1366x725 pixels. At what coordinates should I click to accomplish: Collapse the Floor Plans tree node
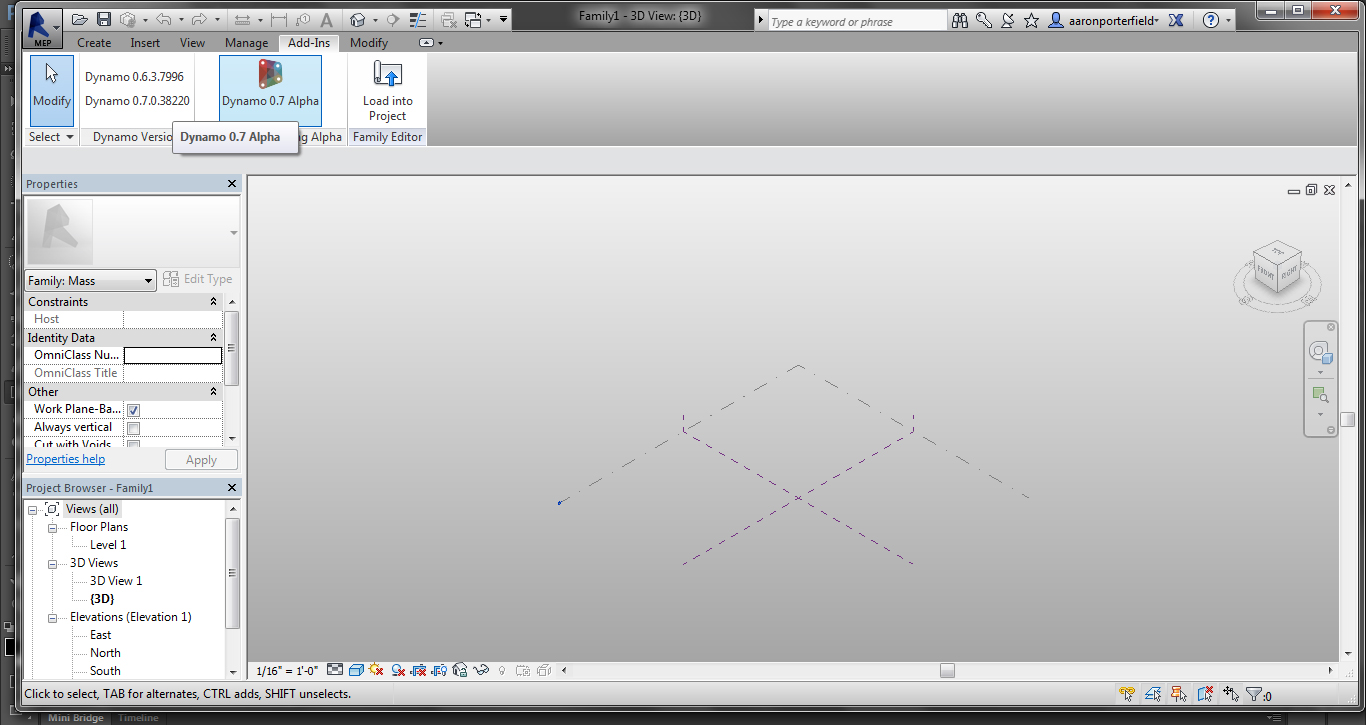click(x=51, y=528)
